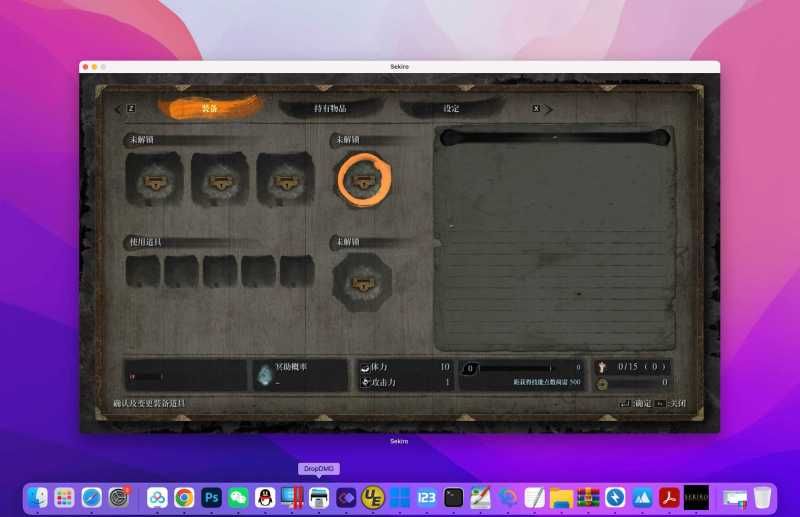800x517 pixels.
Task: Open QQ penguin app in dock
Action: pyautogui.click(x=265, y=498)
